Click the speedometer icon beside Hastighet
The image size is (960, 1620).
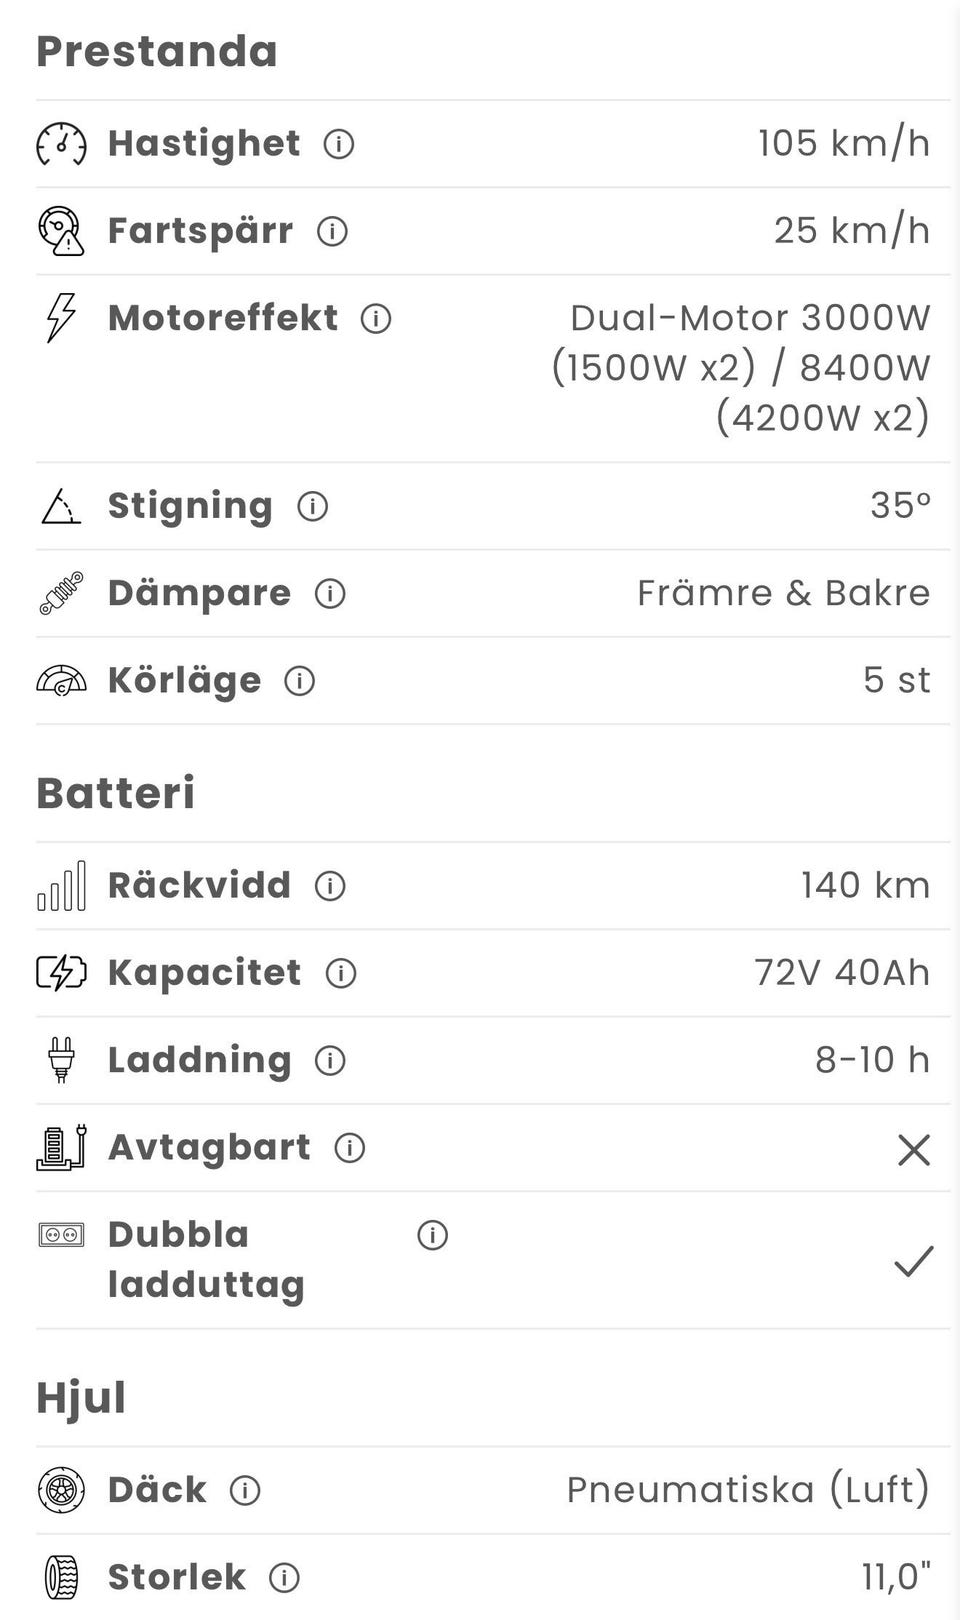tap(61, 144)
